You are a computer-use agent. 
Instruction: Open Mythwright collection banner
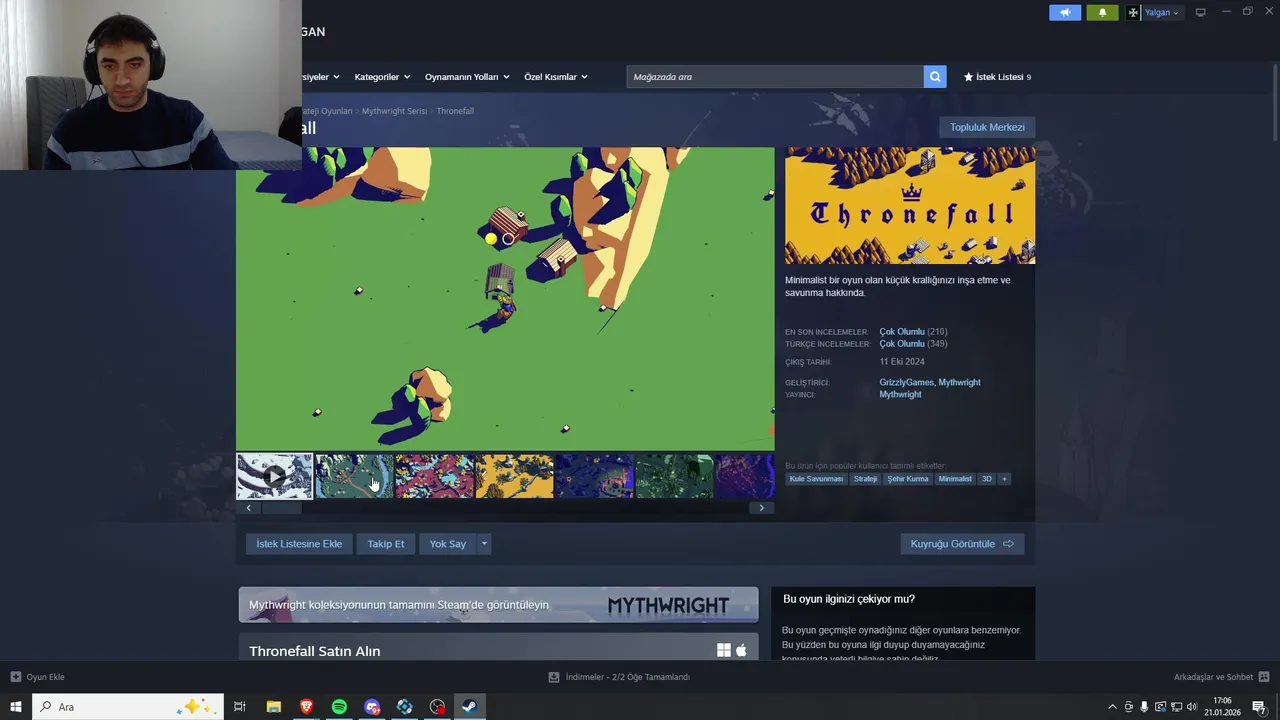498,605
